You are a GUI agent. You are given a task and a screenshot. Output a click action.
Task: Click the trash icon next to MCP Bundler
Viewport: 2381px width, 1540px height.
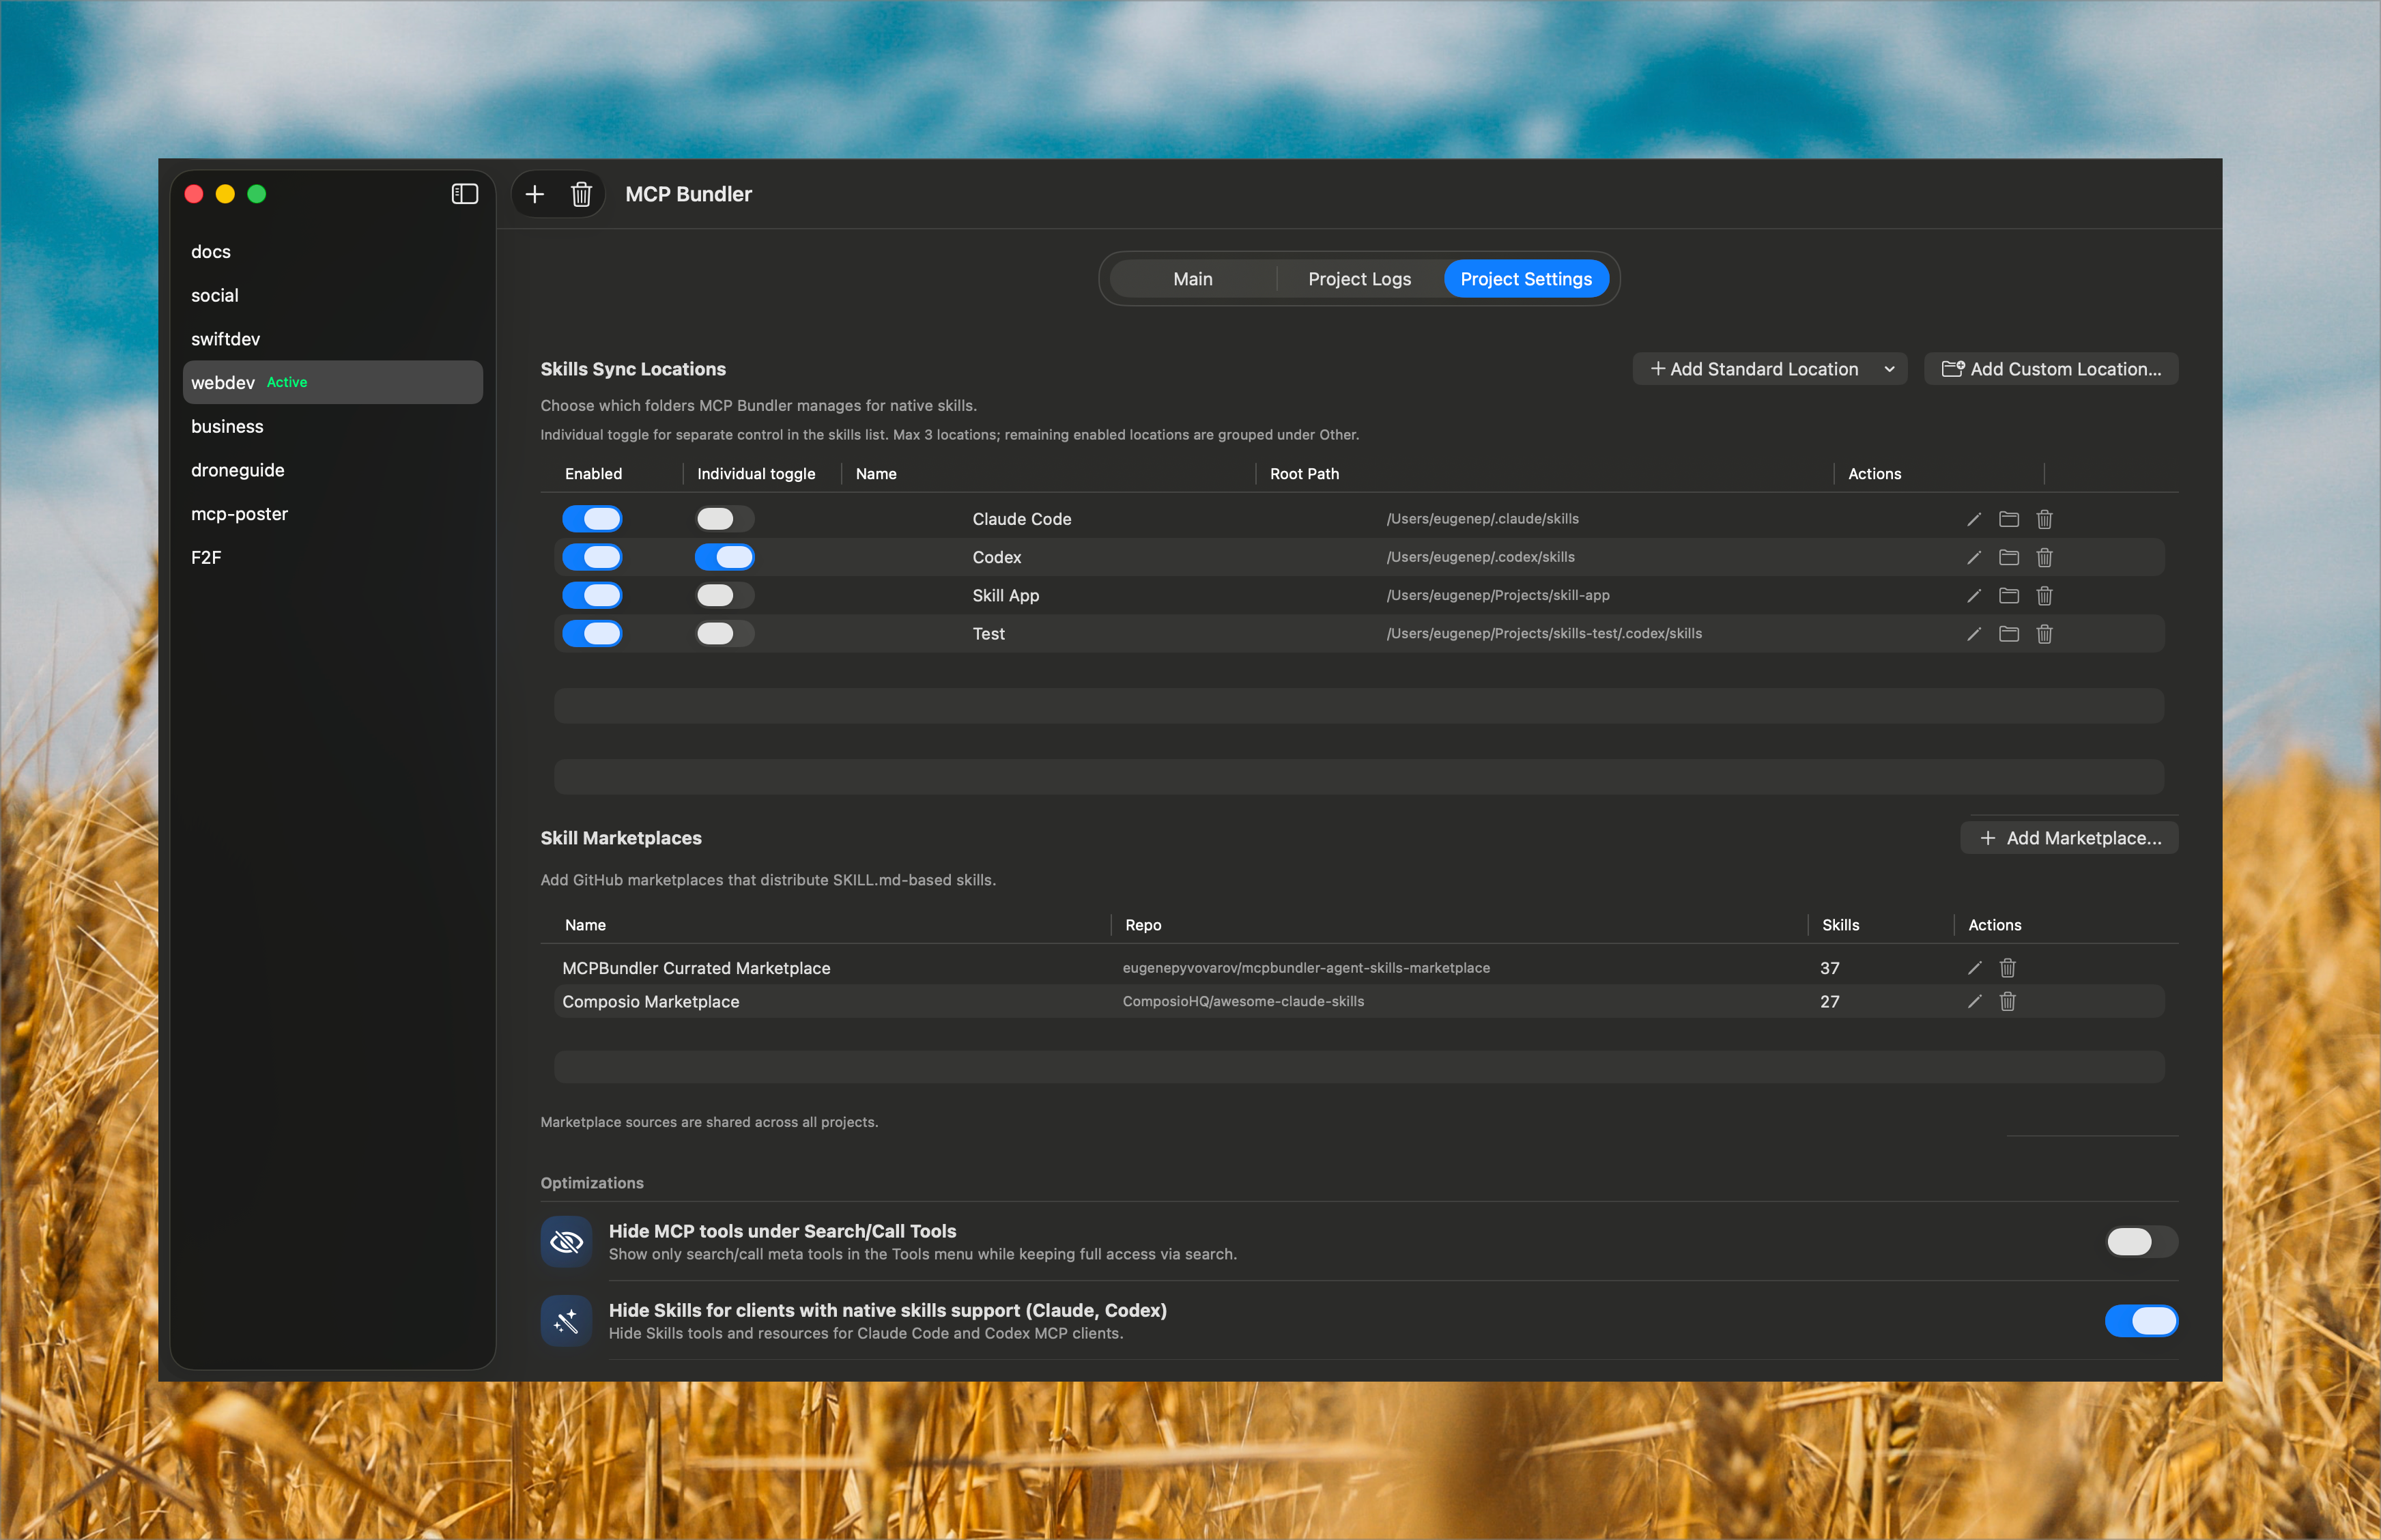pos(581,194)
